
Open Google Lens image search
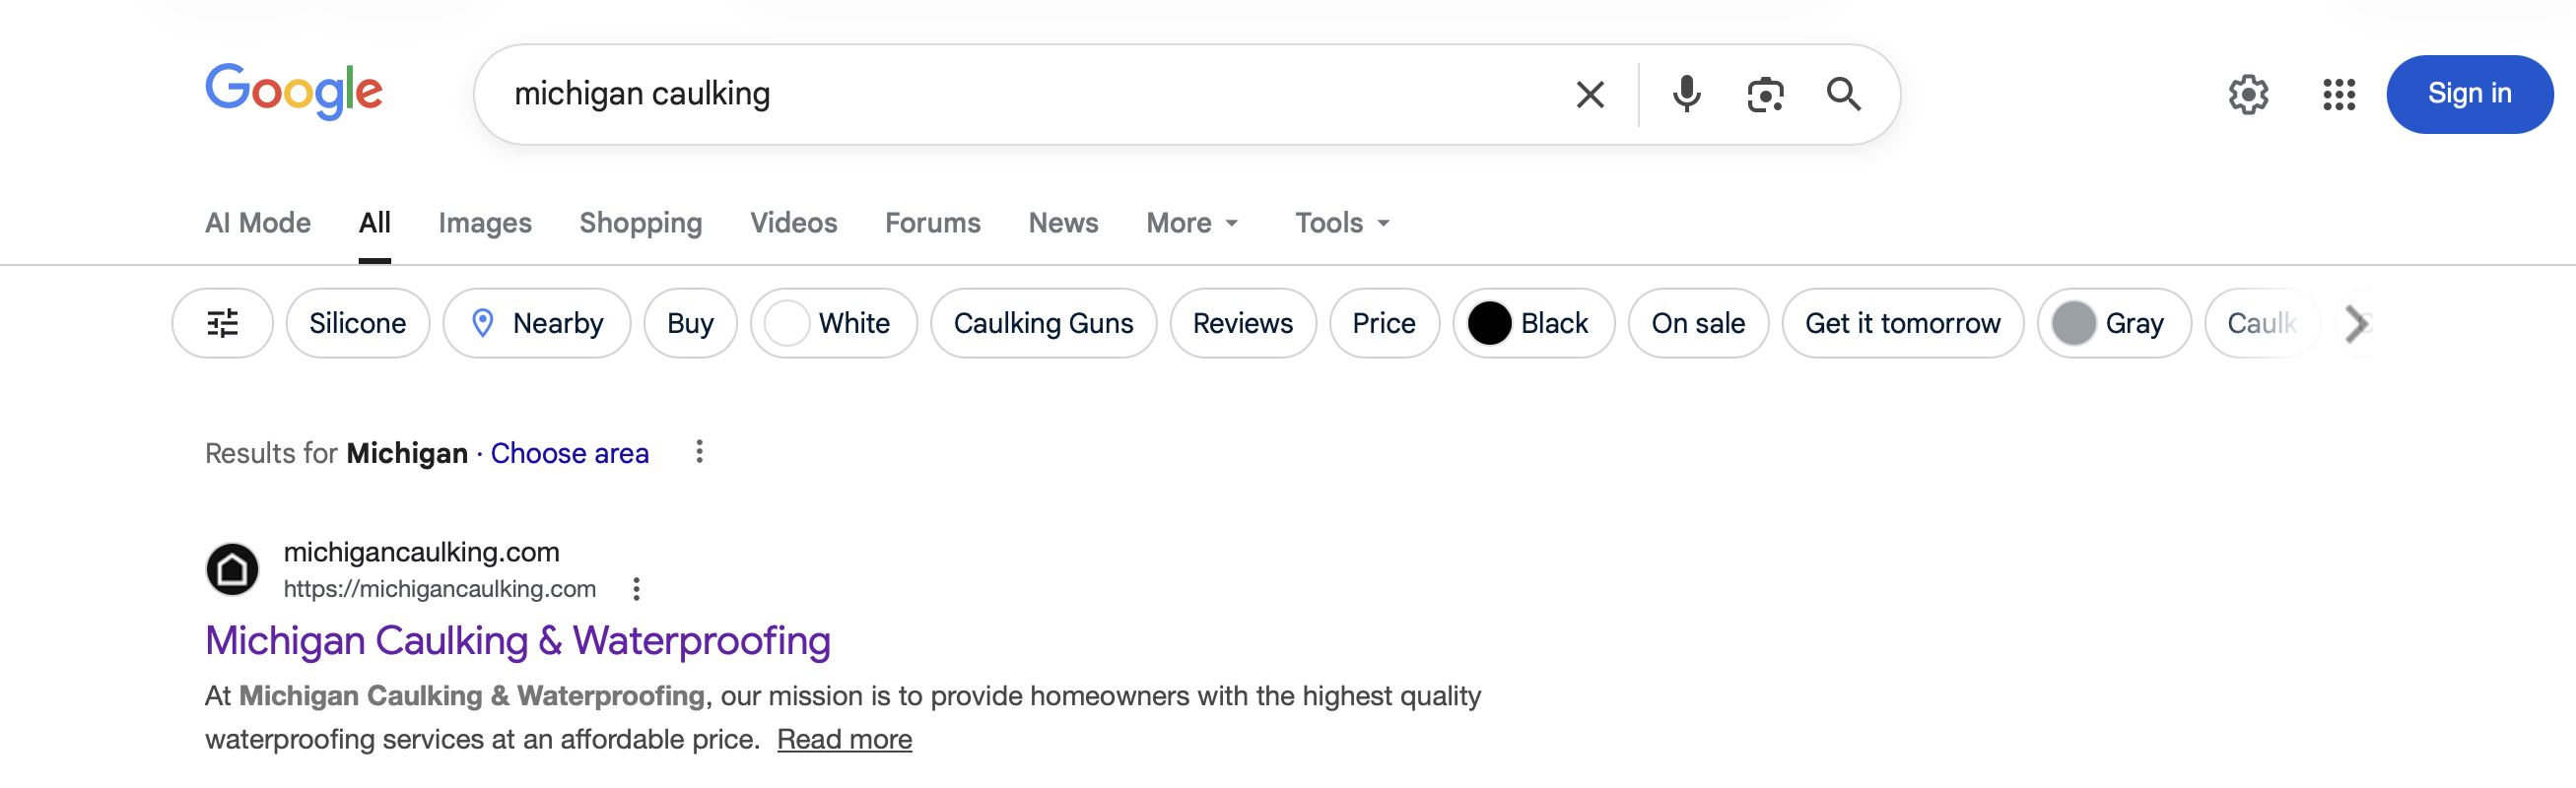[x=1765, y=94]
